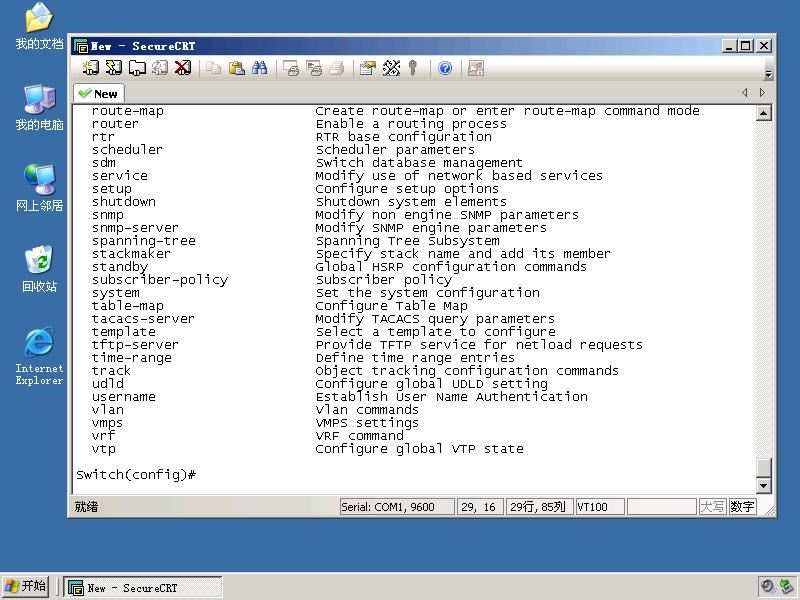Click the Connect toolbar icon
Image resolution: width=800 pixels, height=600 pixels.
coord(91,68)
